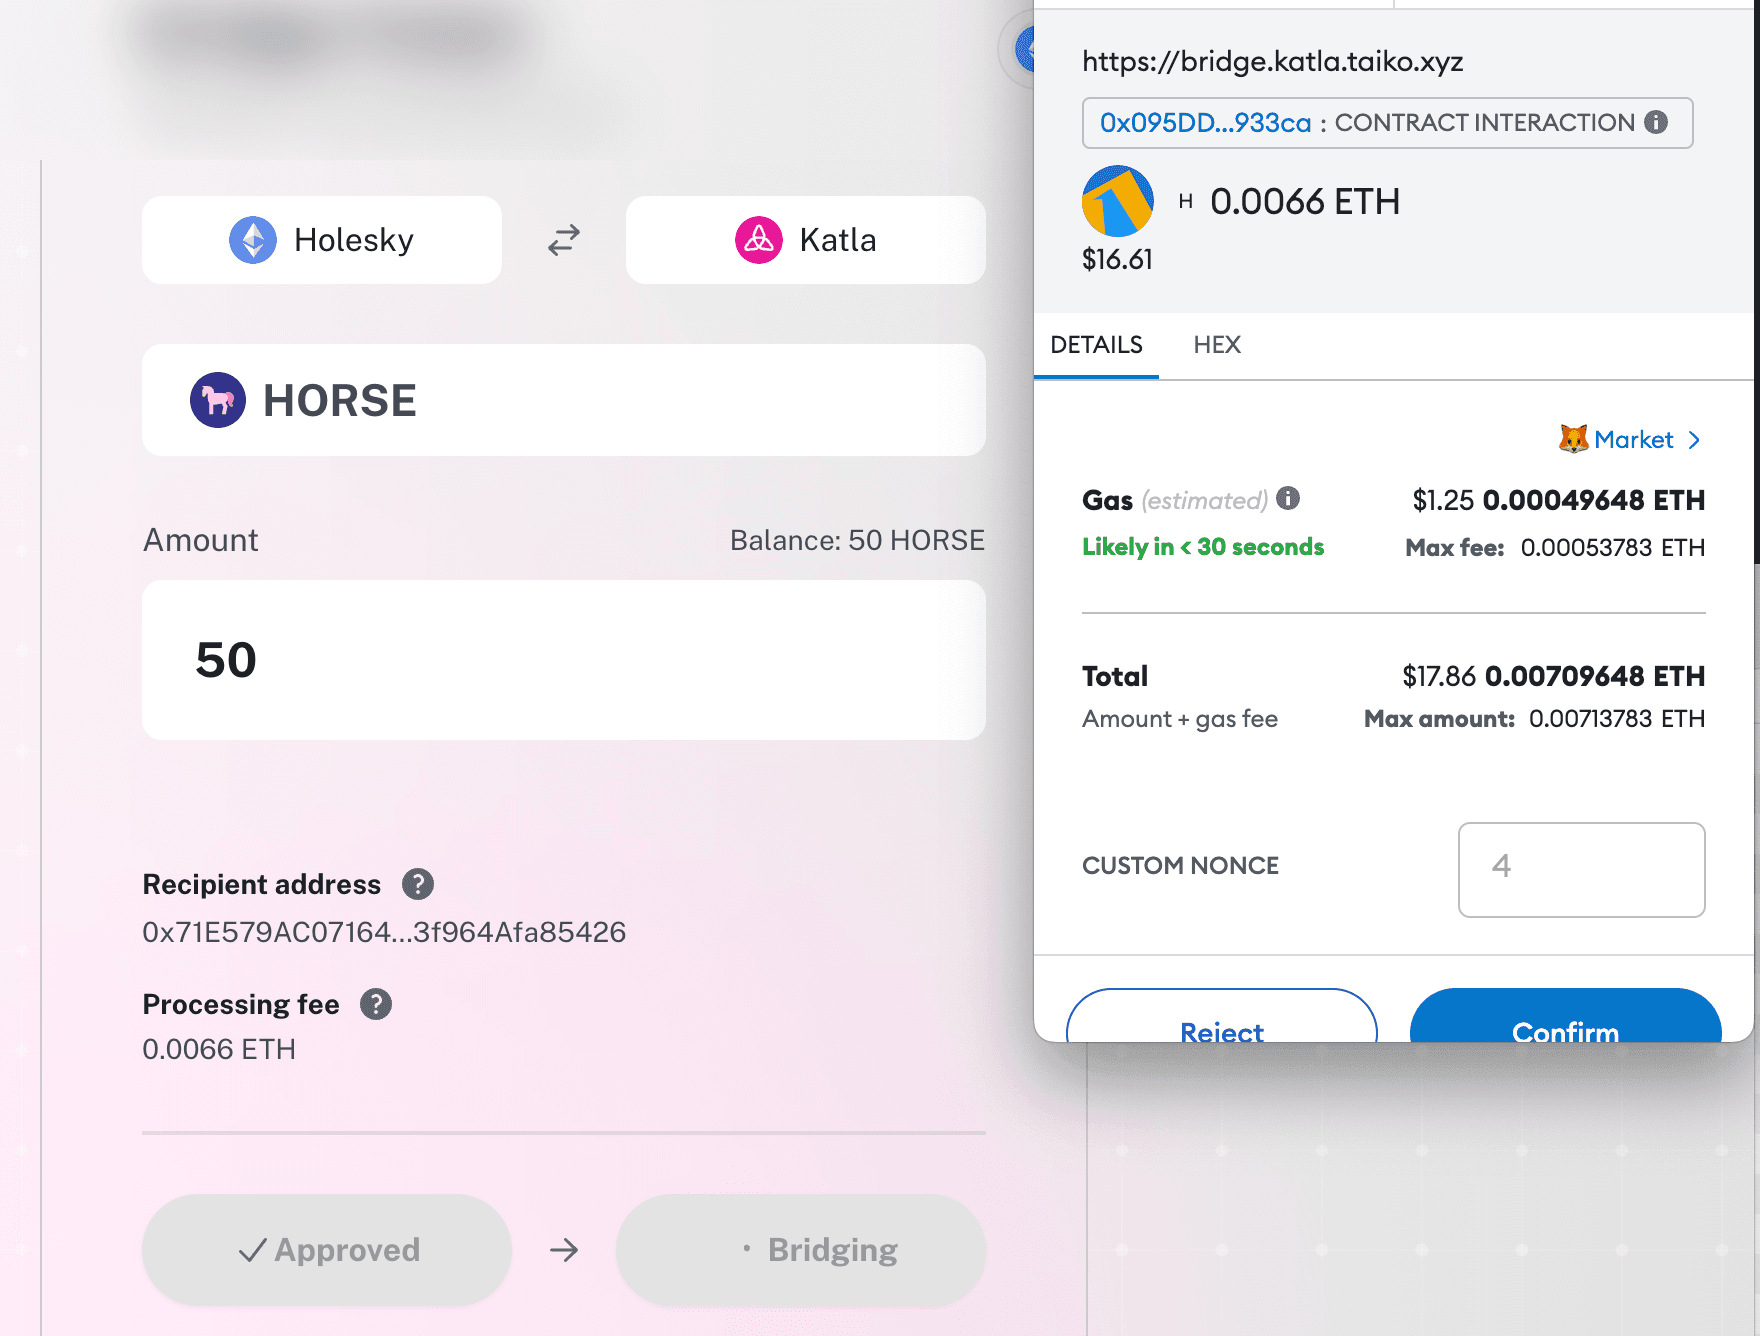Click the CUSTOM NONCE label
This screenshot has height=1336, width=1760.
coord(1180,866)
